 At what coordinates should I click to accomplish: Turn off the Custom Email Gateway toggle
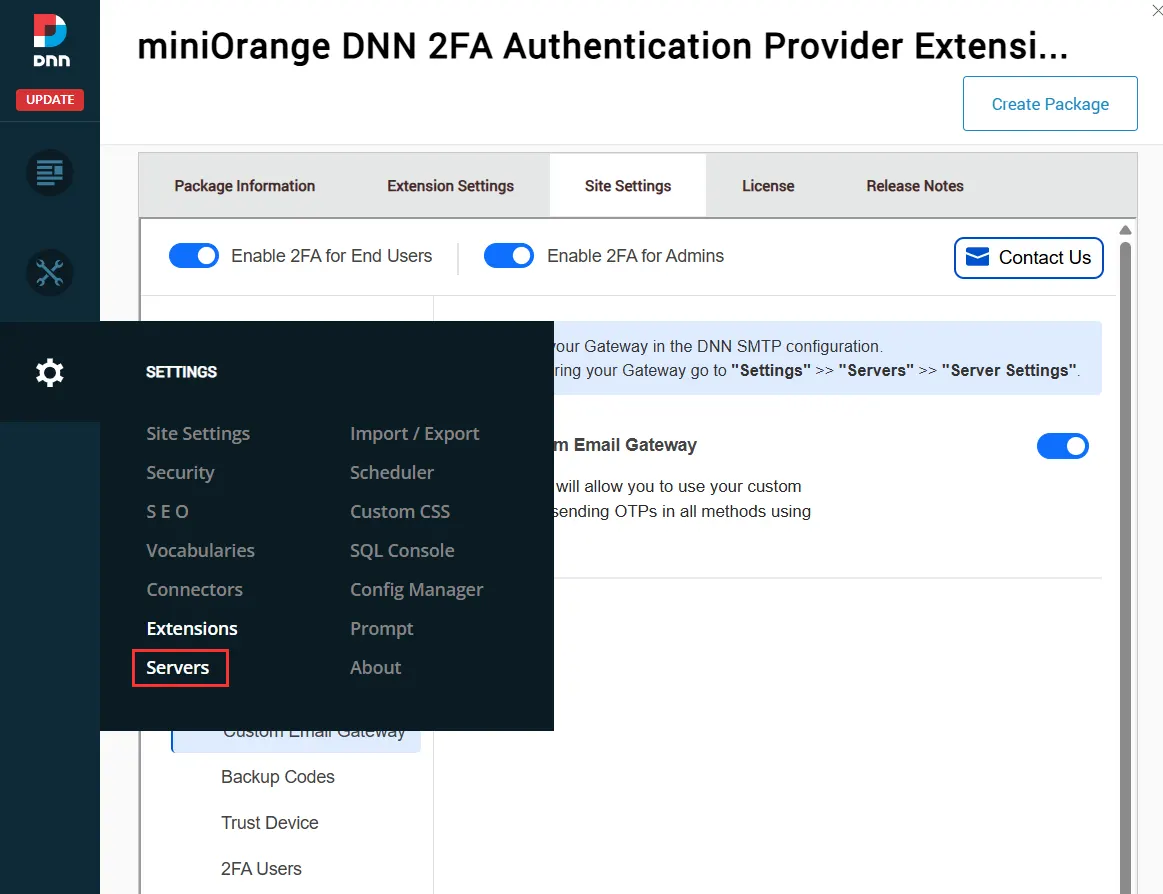1062,445
